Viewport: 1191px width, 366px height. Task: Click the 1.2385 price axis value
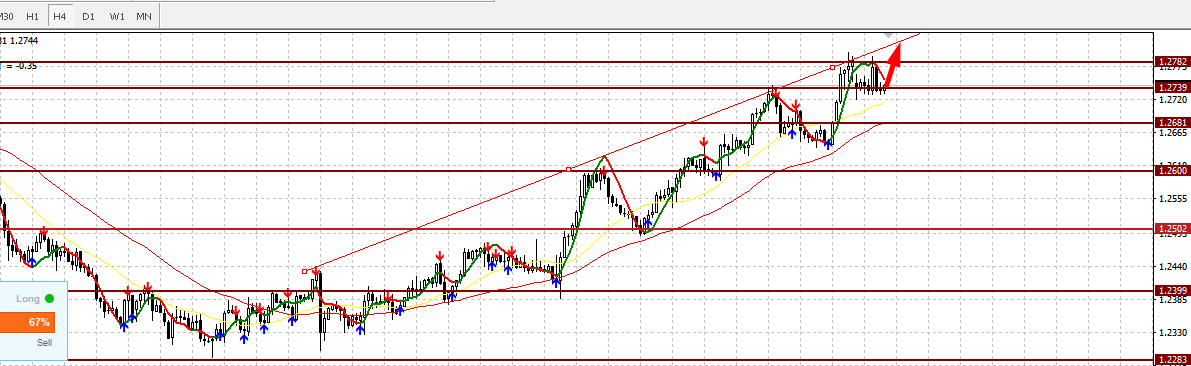click(x=1172, y=300)
